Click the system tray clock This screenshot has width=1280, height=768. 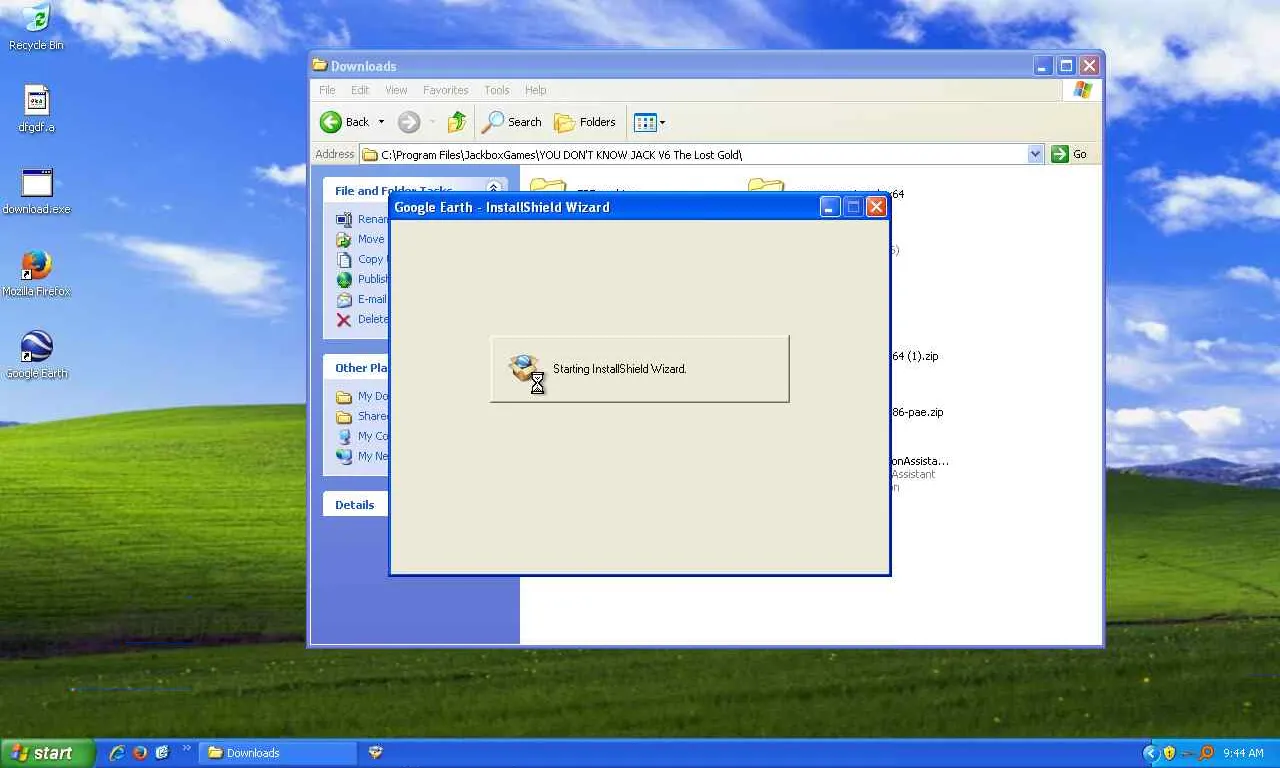pos(1243,753)
